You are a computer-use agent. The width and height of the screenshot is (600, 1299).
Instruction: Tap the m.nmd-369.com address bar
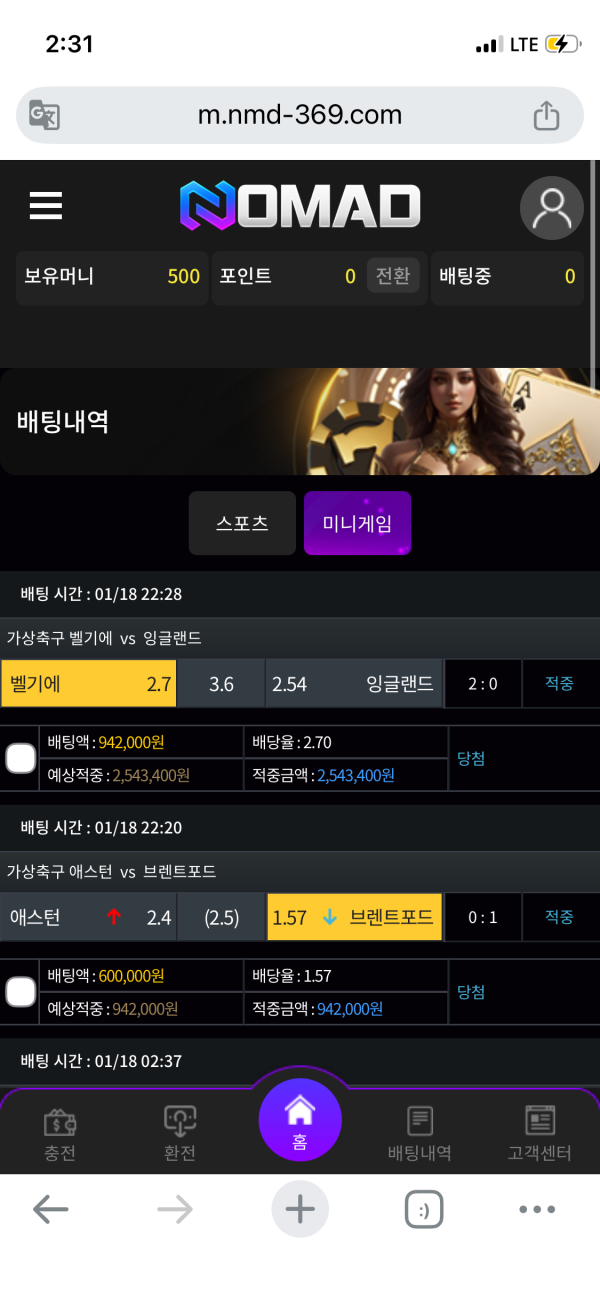(300, 115)
